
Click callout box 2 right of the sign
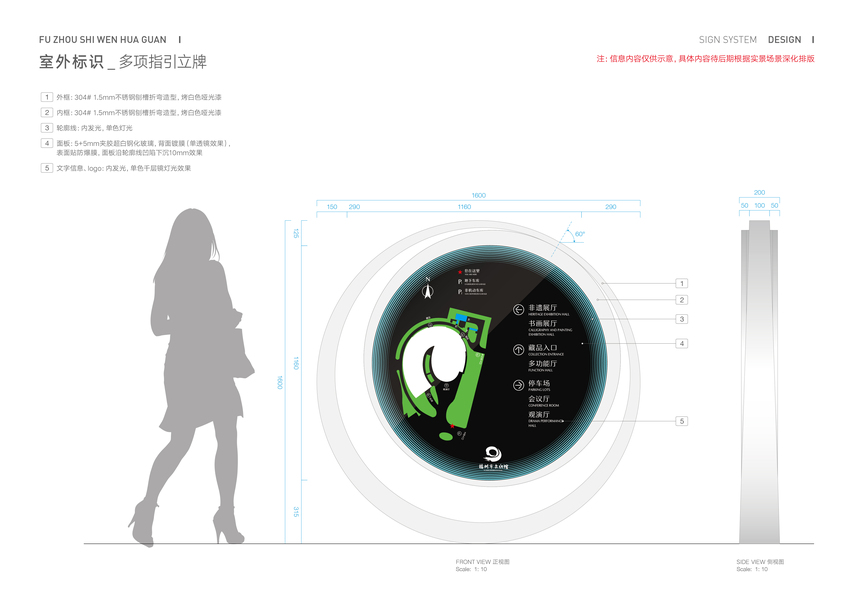(x=682, y=299)
